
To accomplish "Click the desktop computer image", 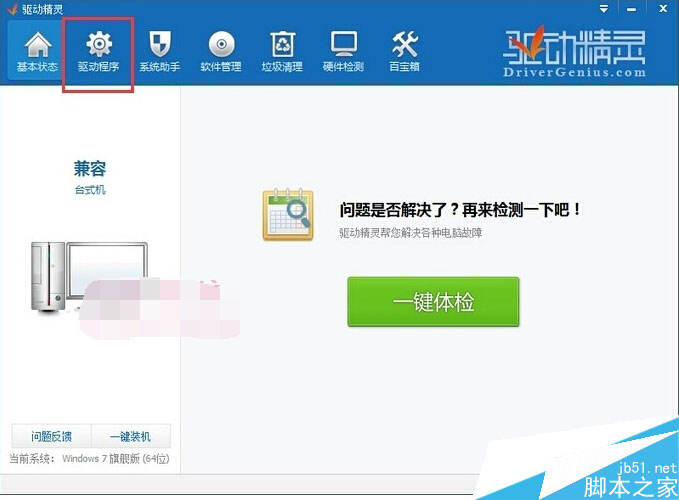I will point(90,278).
